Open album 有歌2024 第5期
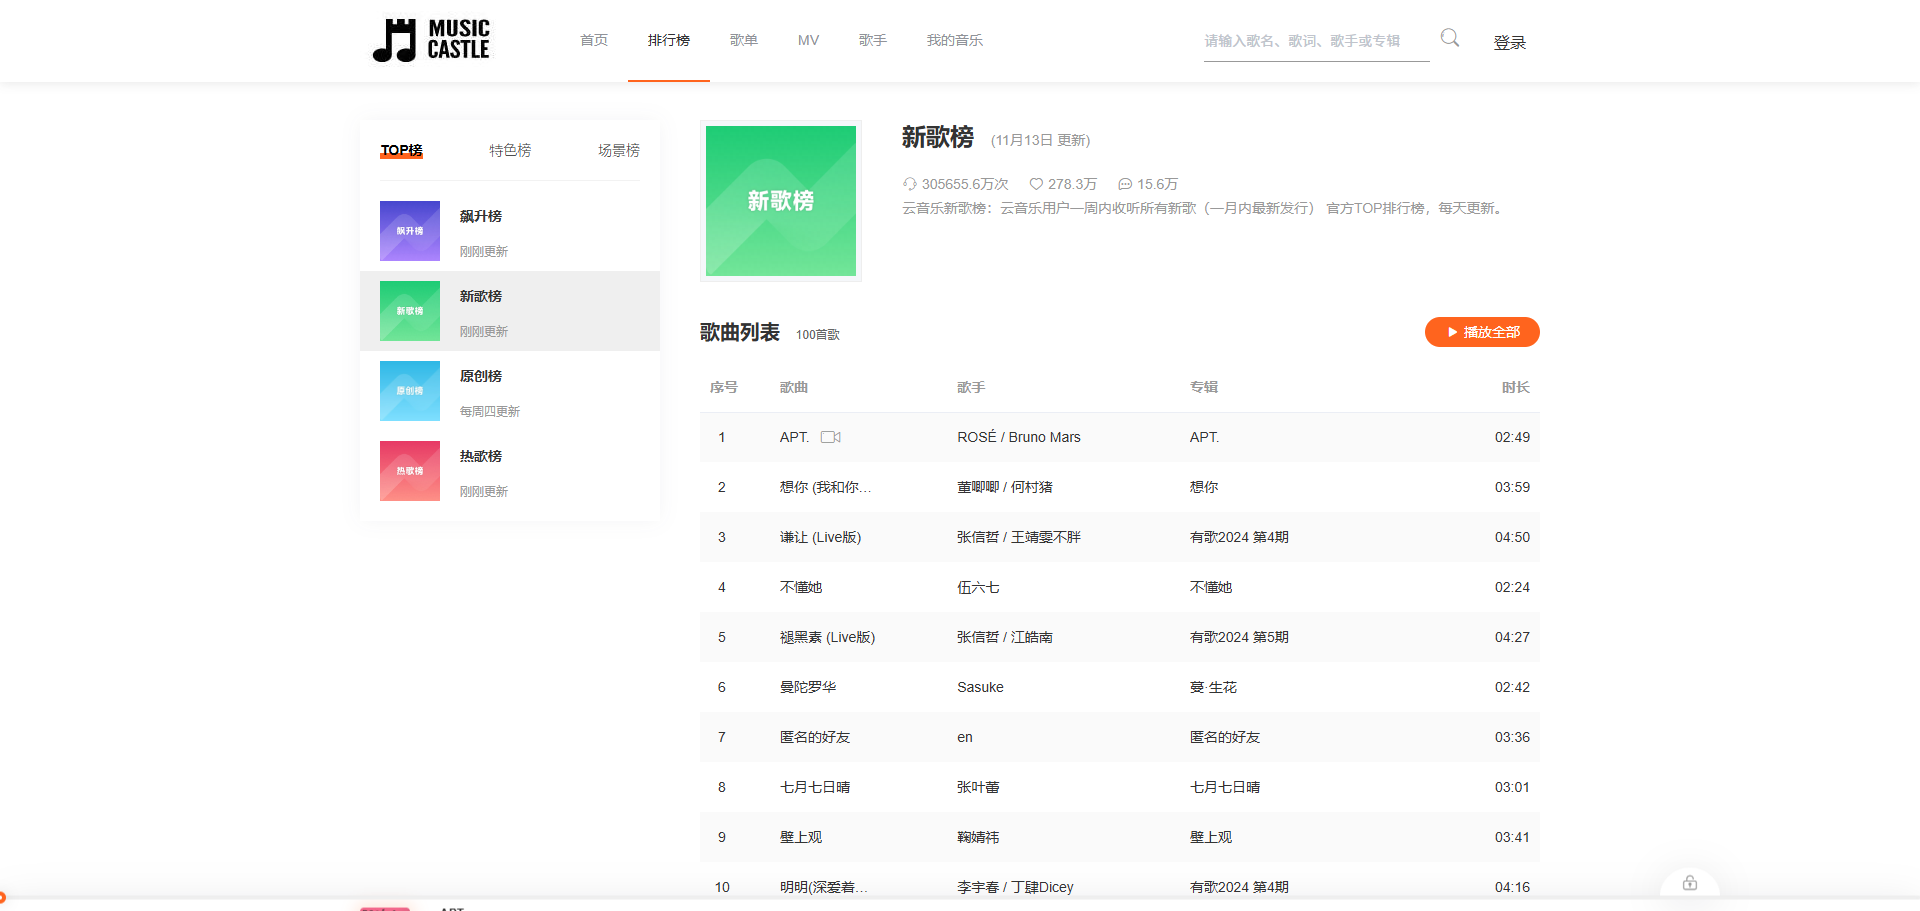Viewport: 1920px width, 911px height. 1239,637
